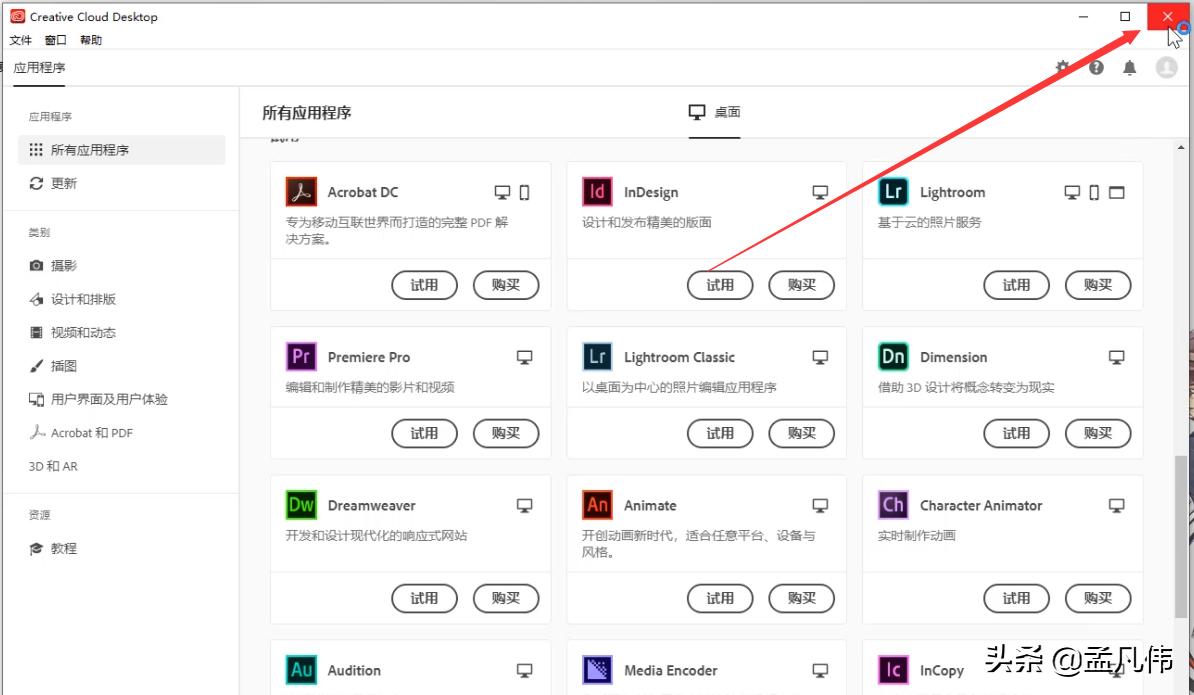Click the InDesign app icon
The image size is (1194, 695).
click(597, 192)
